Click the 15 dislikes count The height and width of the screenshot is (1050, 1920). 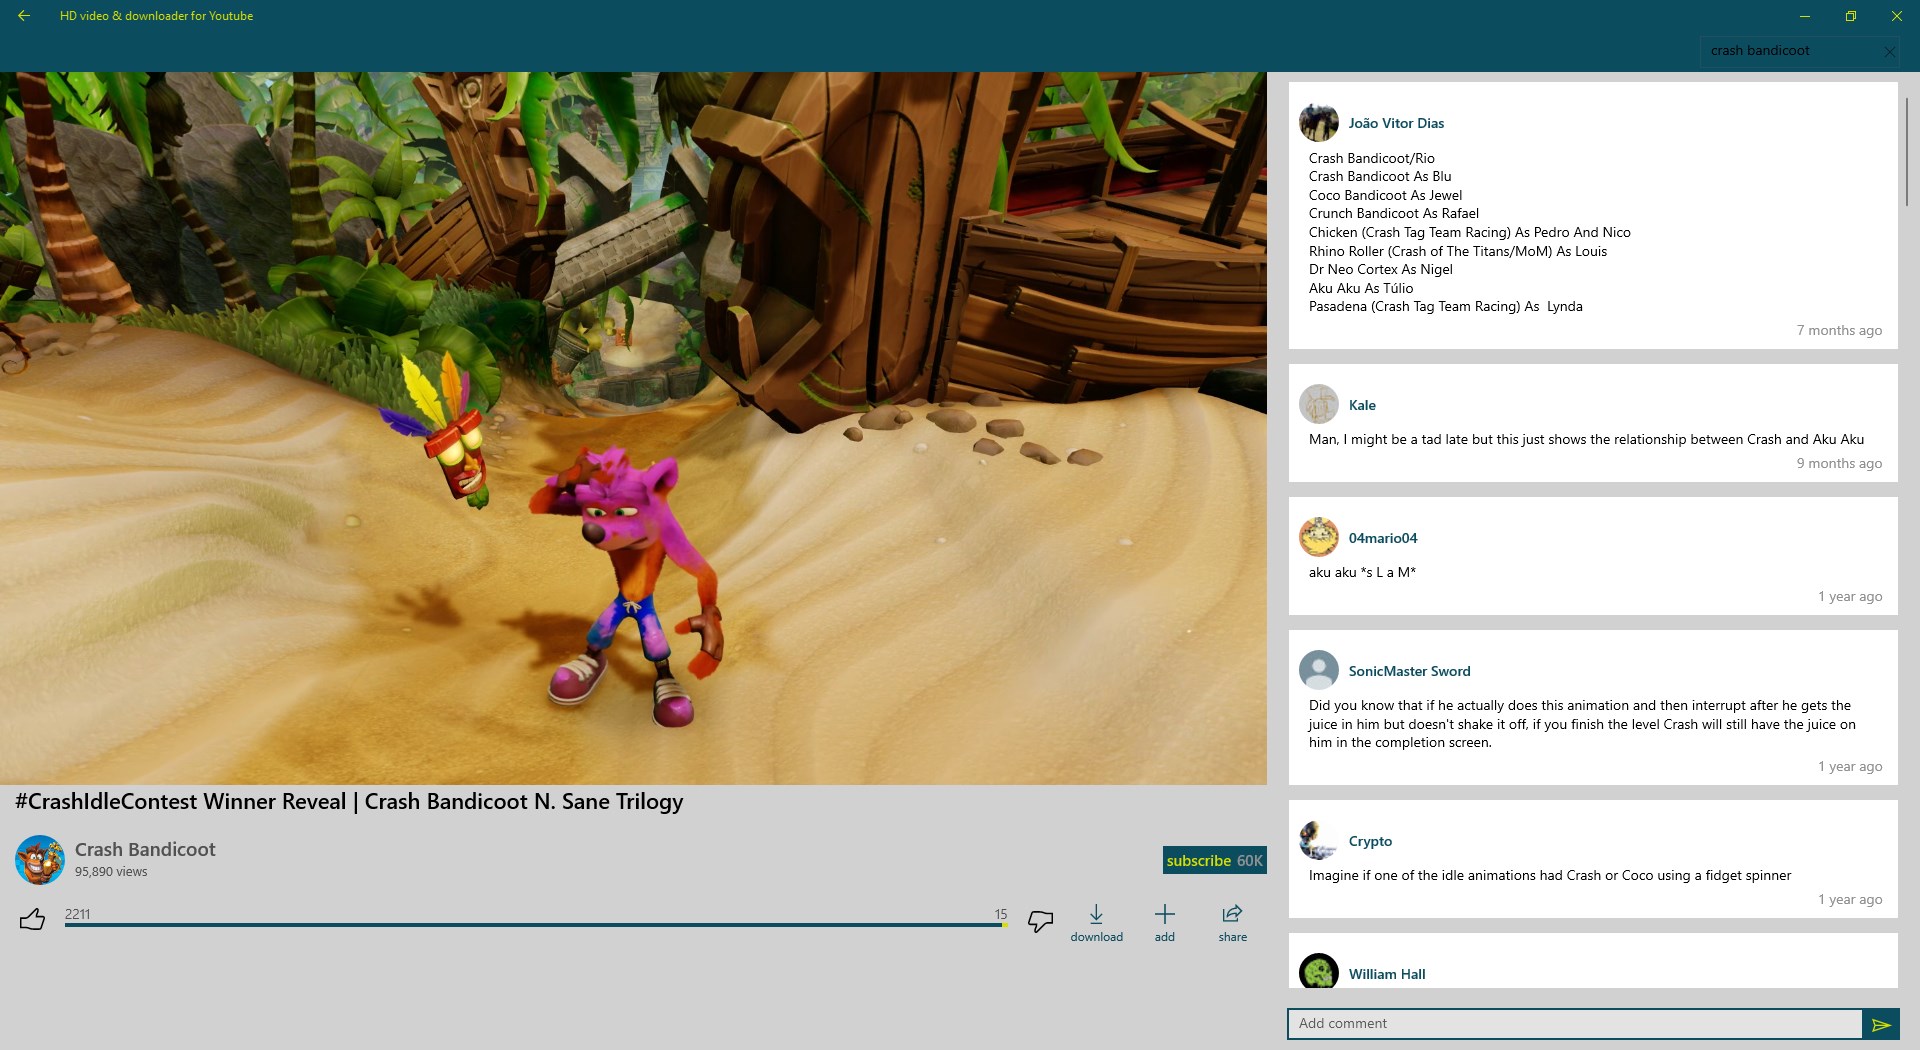point(1001,914)
